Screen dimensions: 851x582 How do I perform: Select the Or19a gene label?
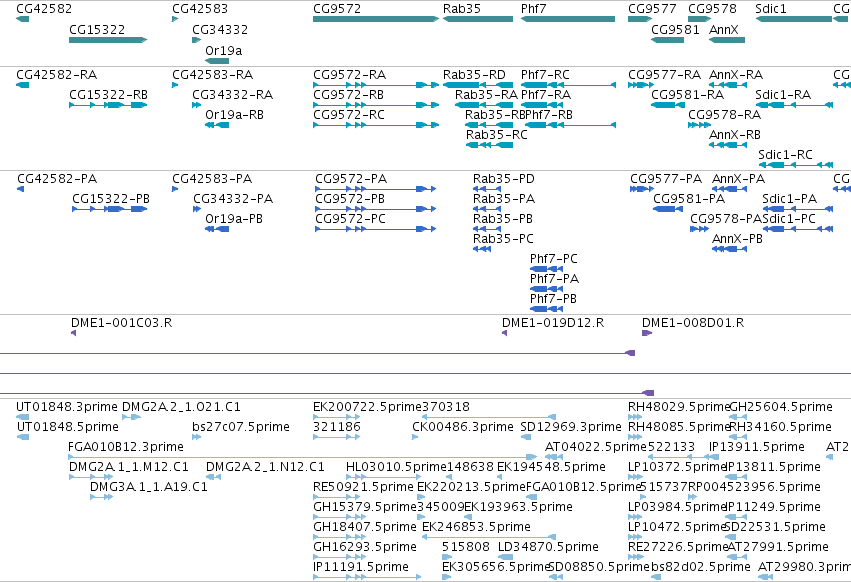224,50
